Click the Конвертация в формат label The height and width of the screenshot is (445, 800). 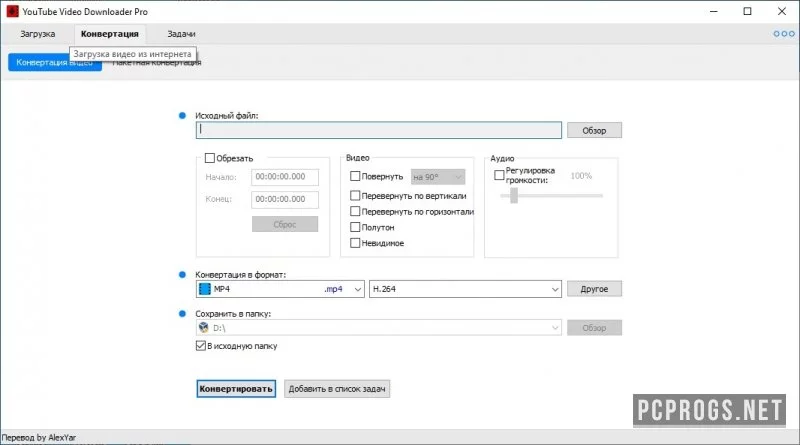[240, 275]
